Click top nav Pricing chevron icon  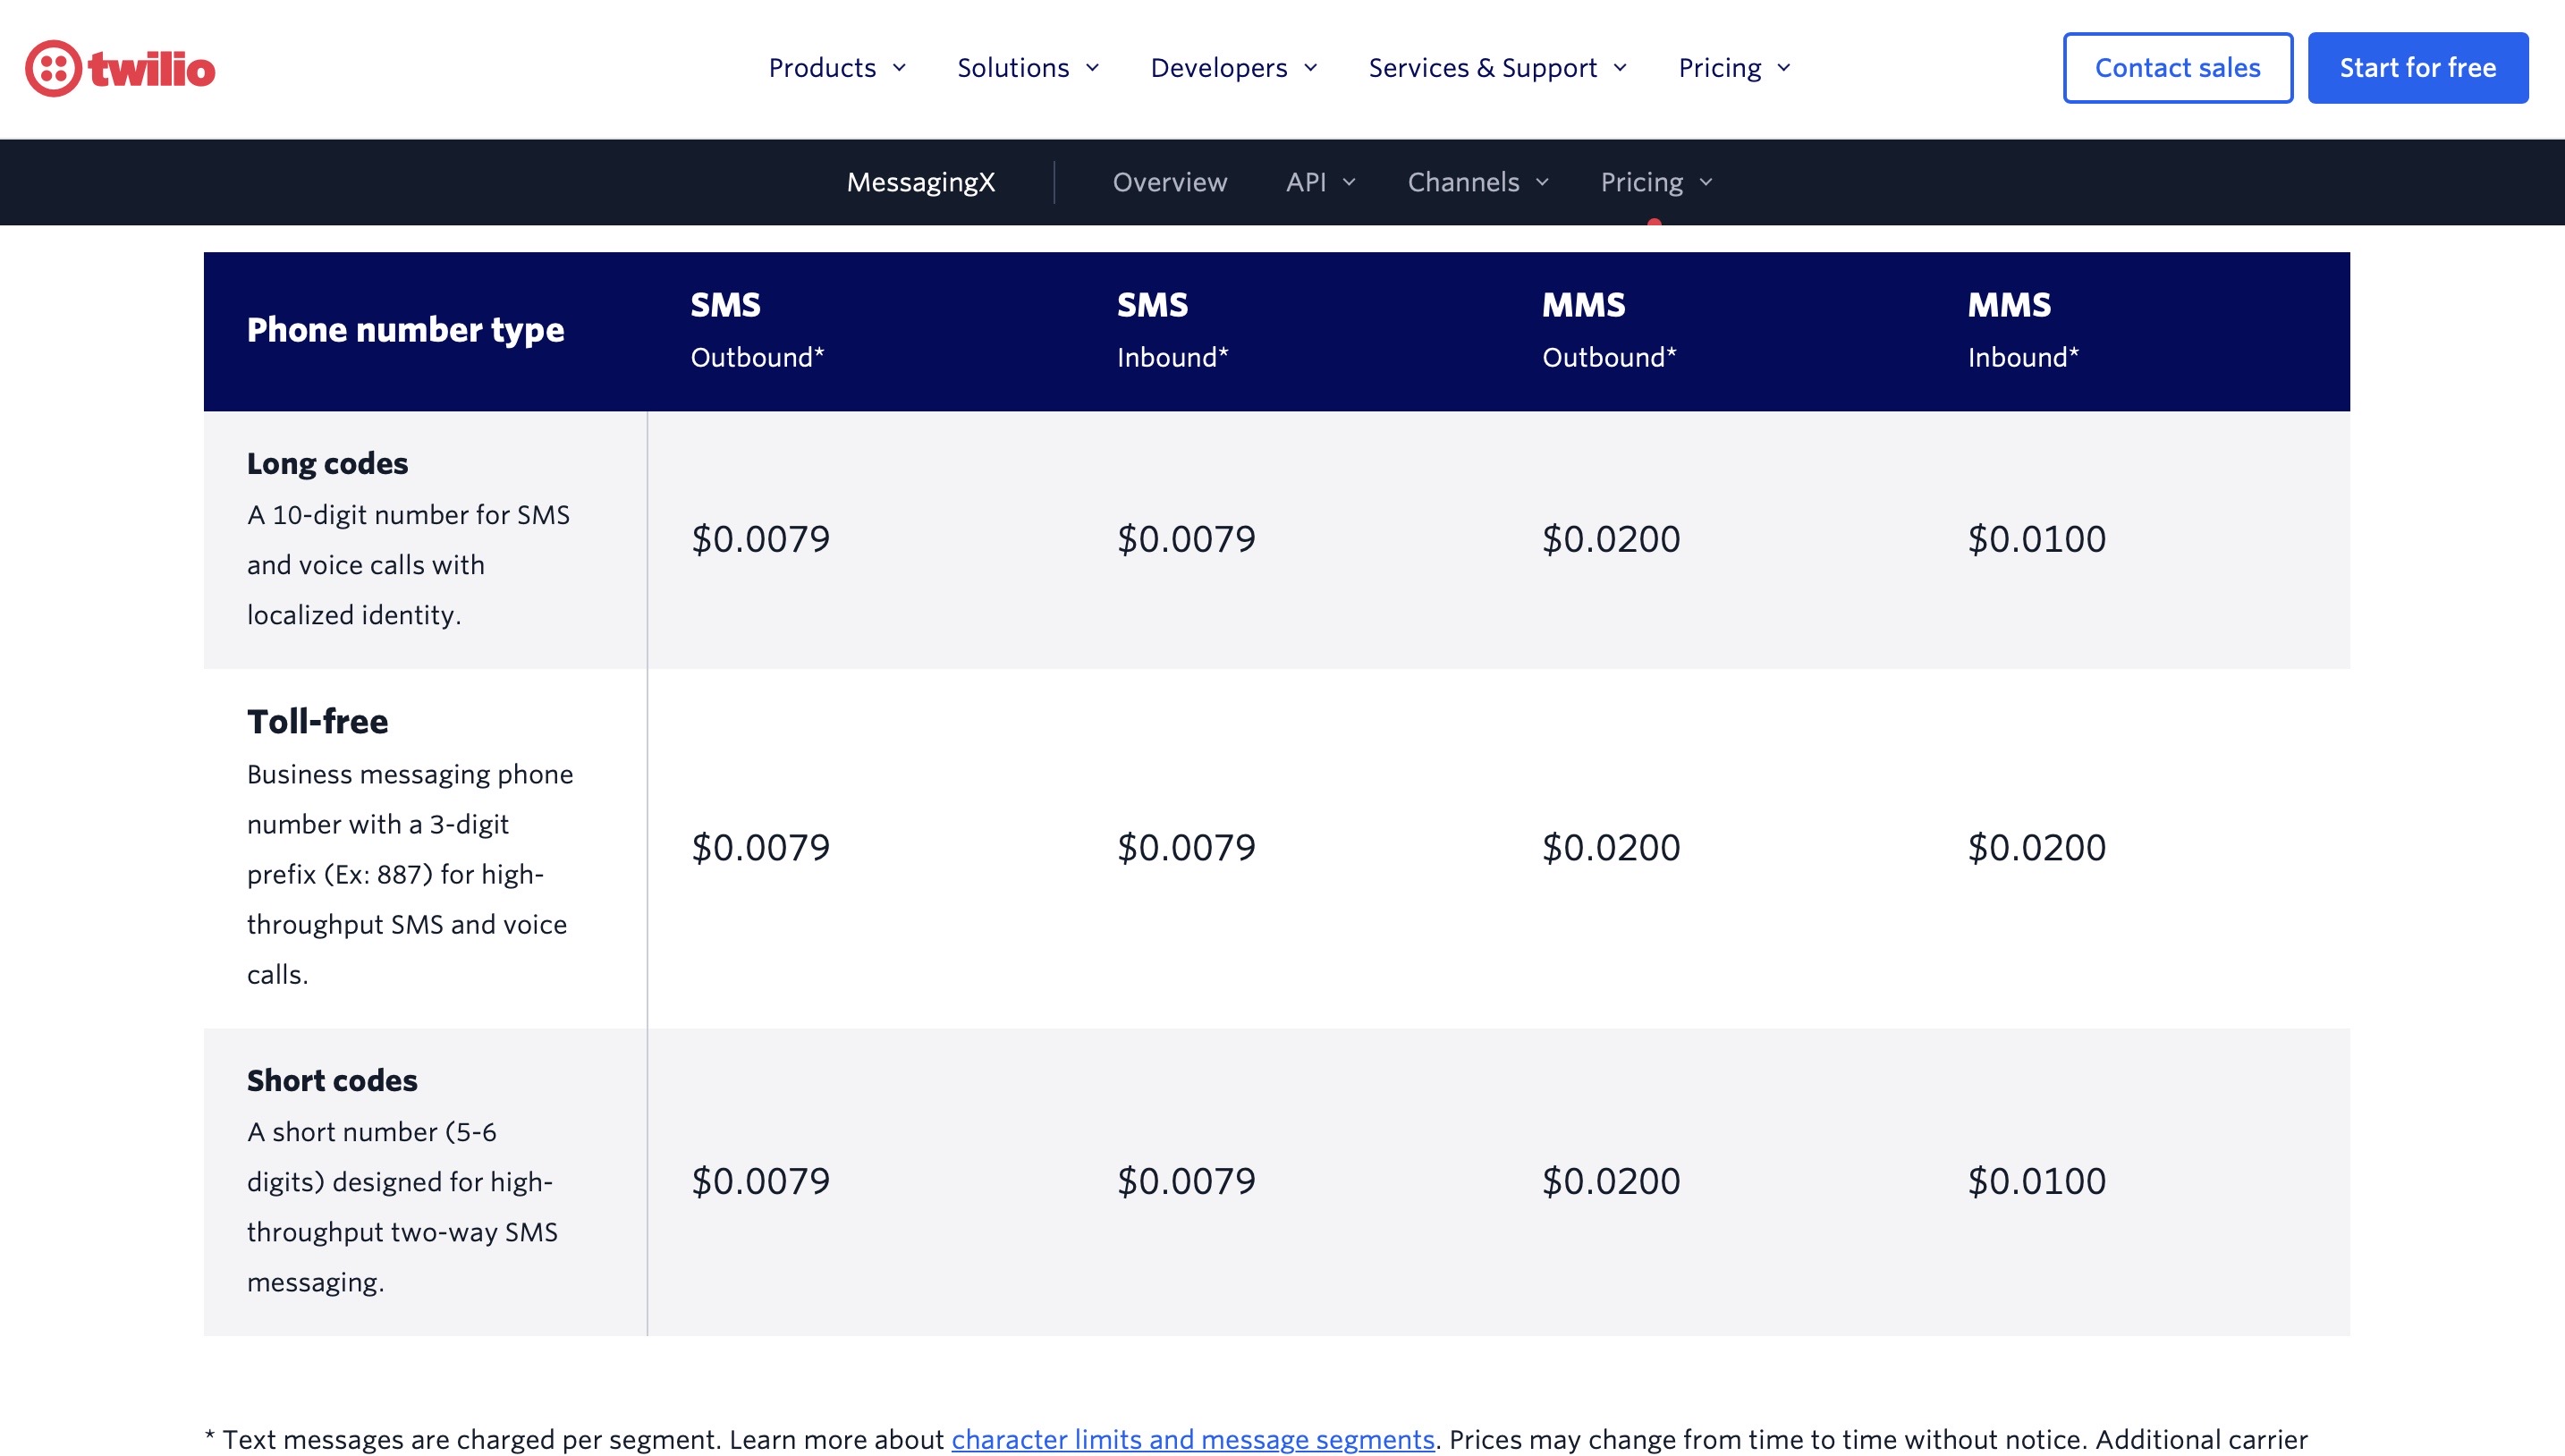[x=1784, y=68]
